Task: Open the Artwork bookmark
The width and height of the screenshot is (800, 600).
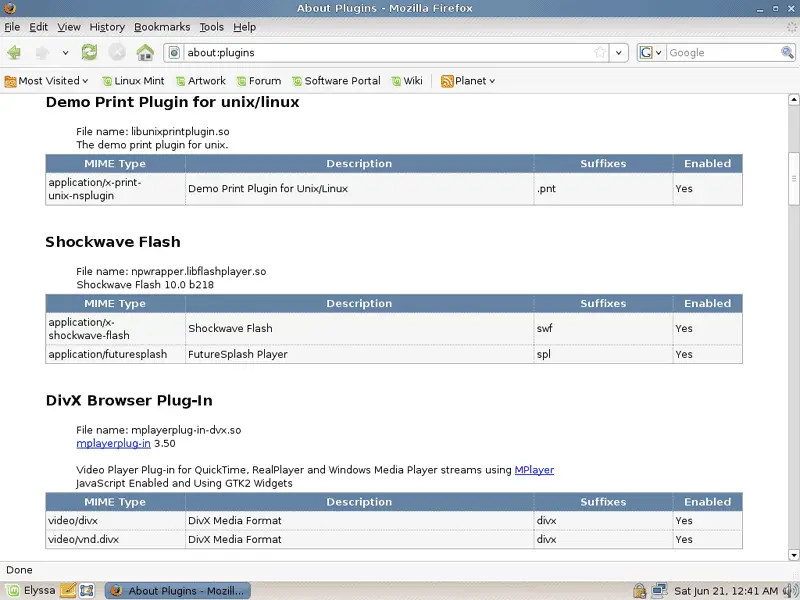Action: (x=201, y=81)
